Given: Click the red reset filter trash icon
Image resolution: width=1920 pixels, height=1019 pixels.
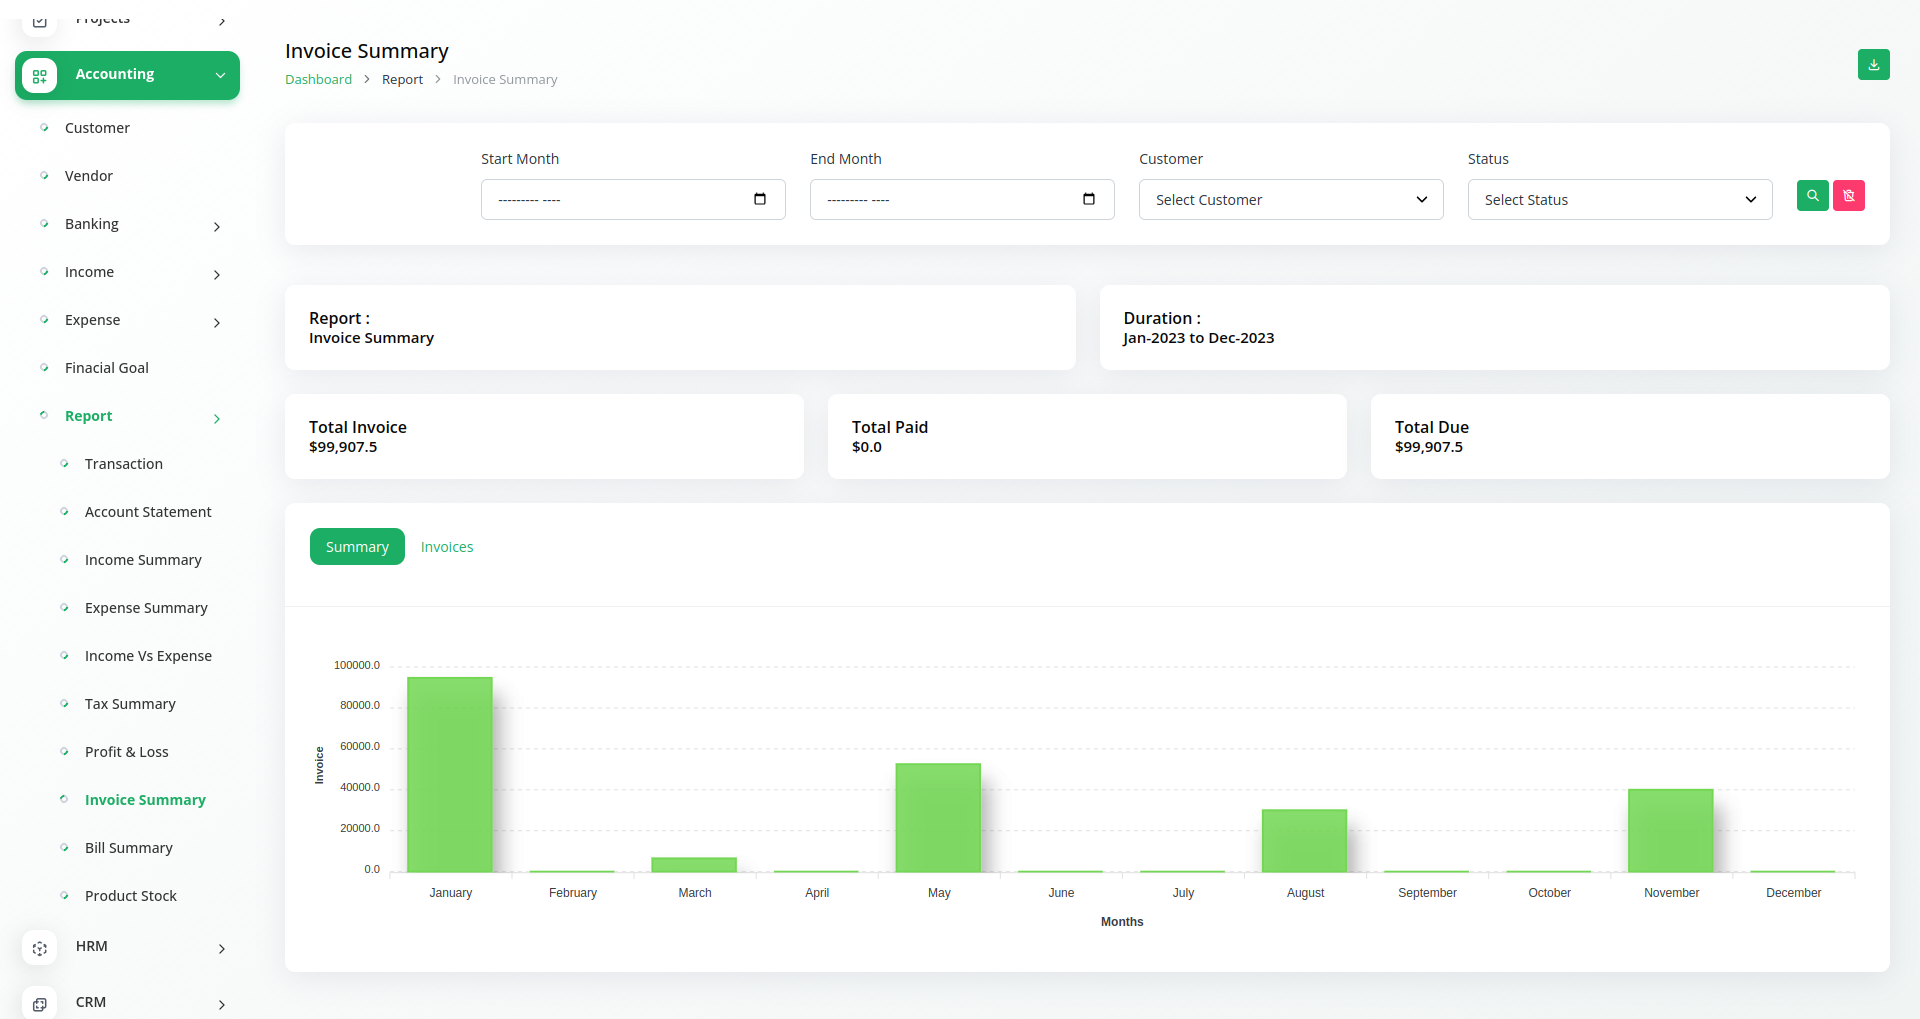Looking at the screenshot, I should pos(1848,196).
